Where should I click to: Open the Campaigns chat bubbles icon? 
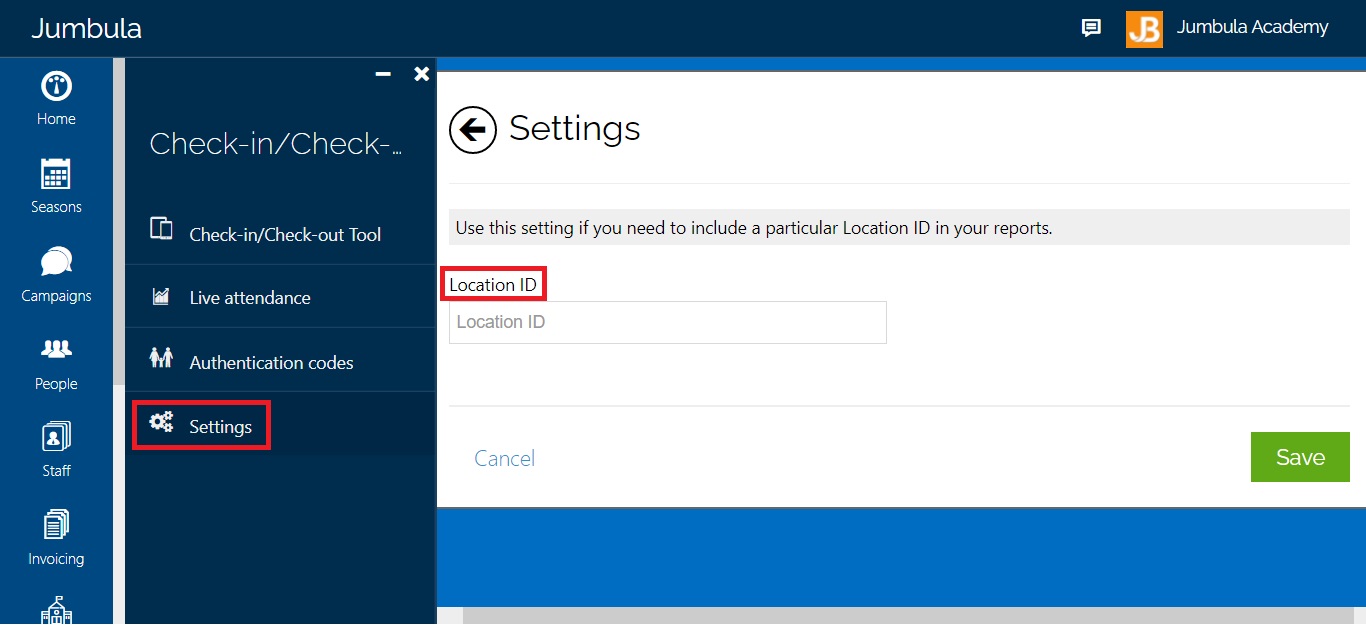pos(56,262)
